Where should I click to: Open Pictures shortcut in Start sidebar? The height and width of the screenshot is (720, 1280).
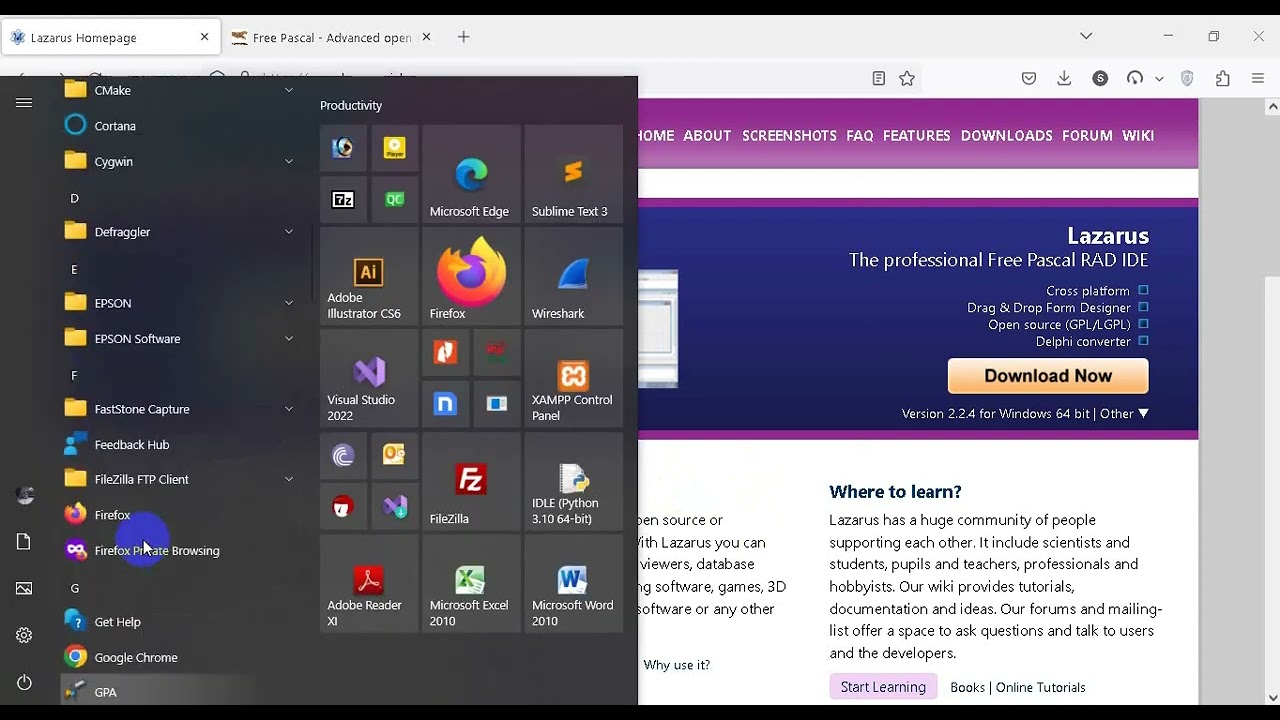point(24,588)
